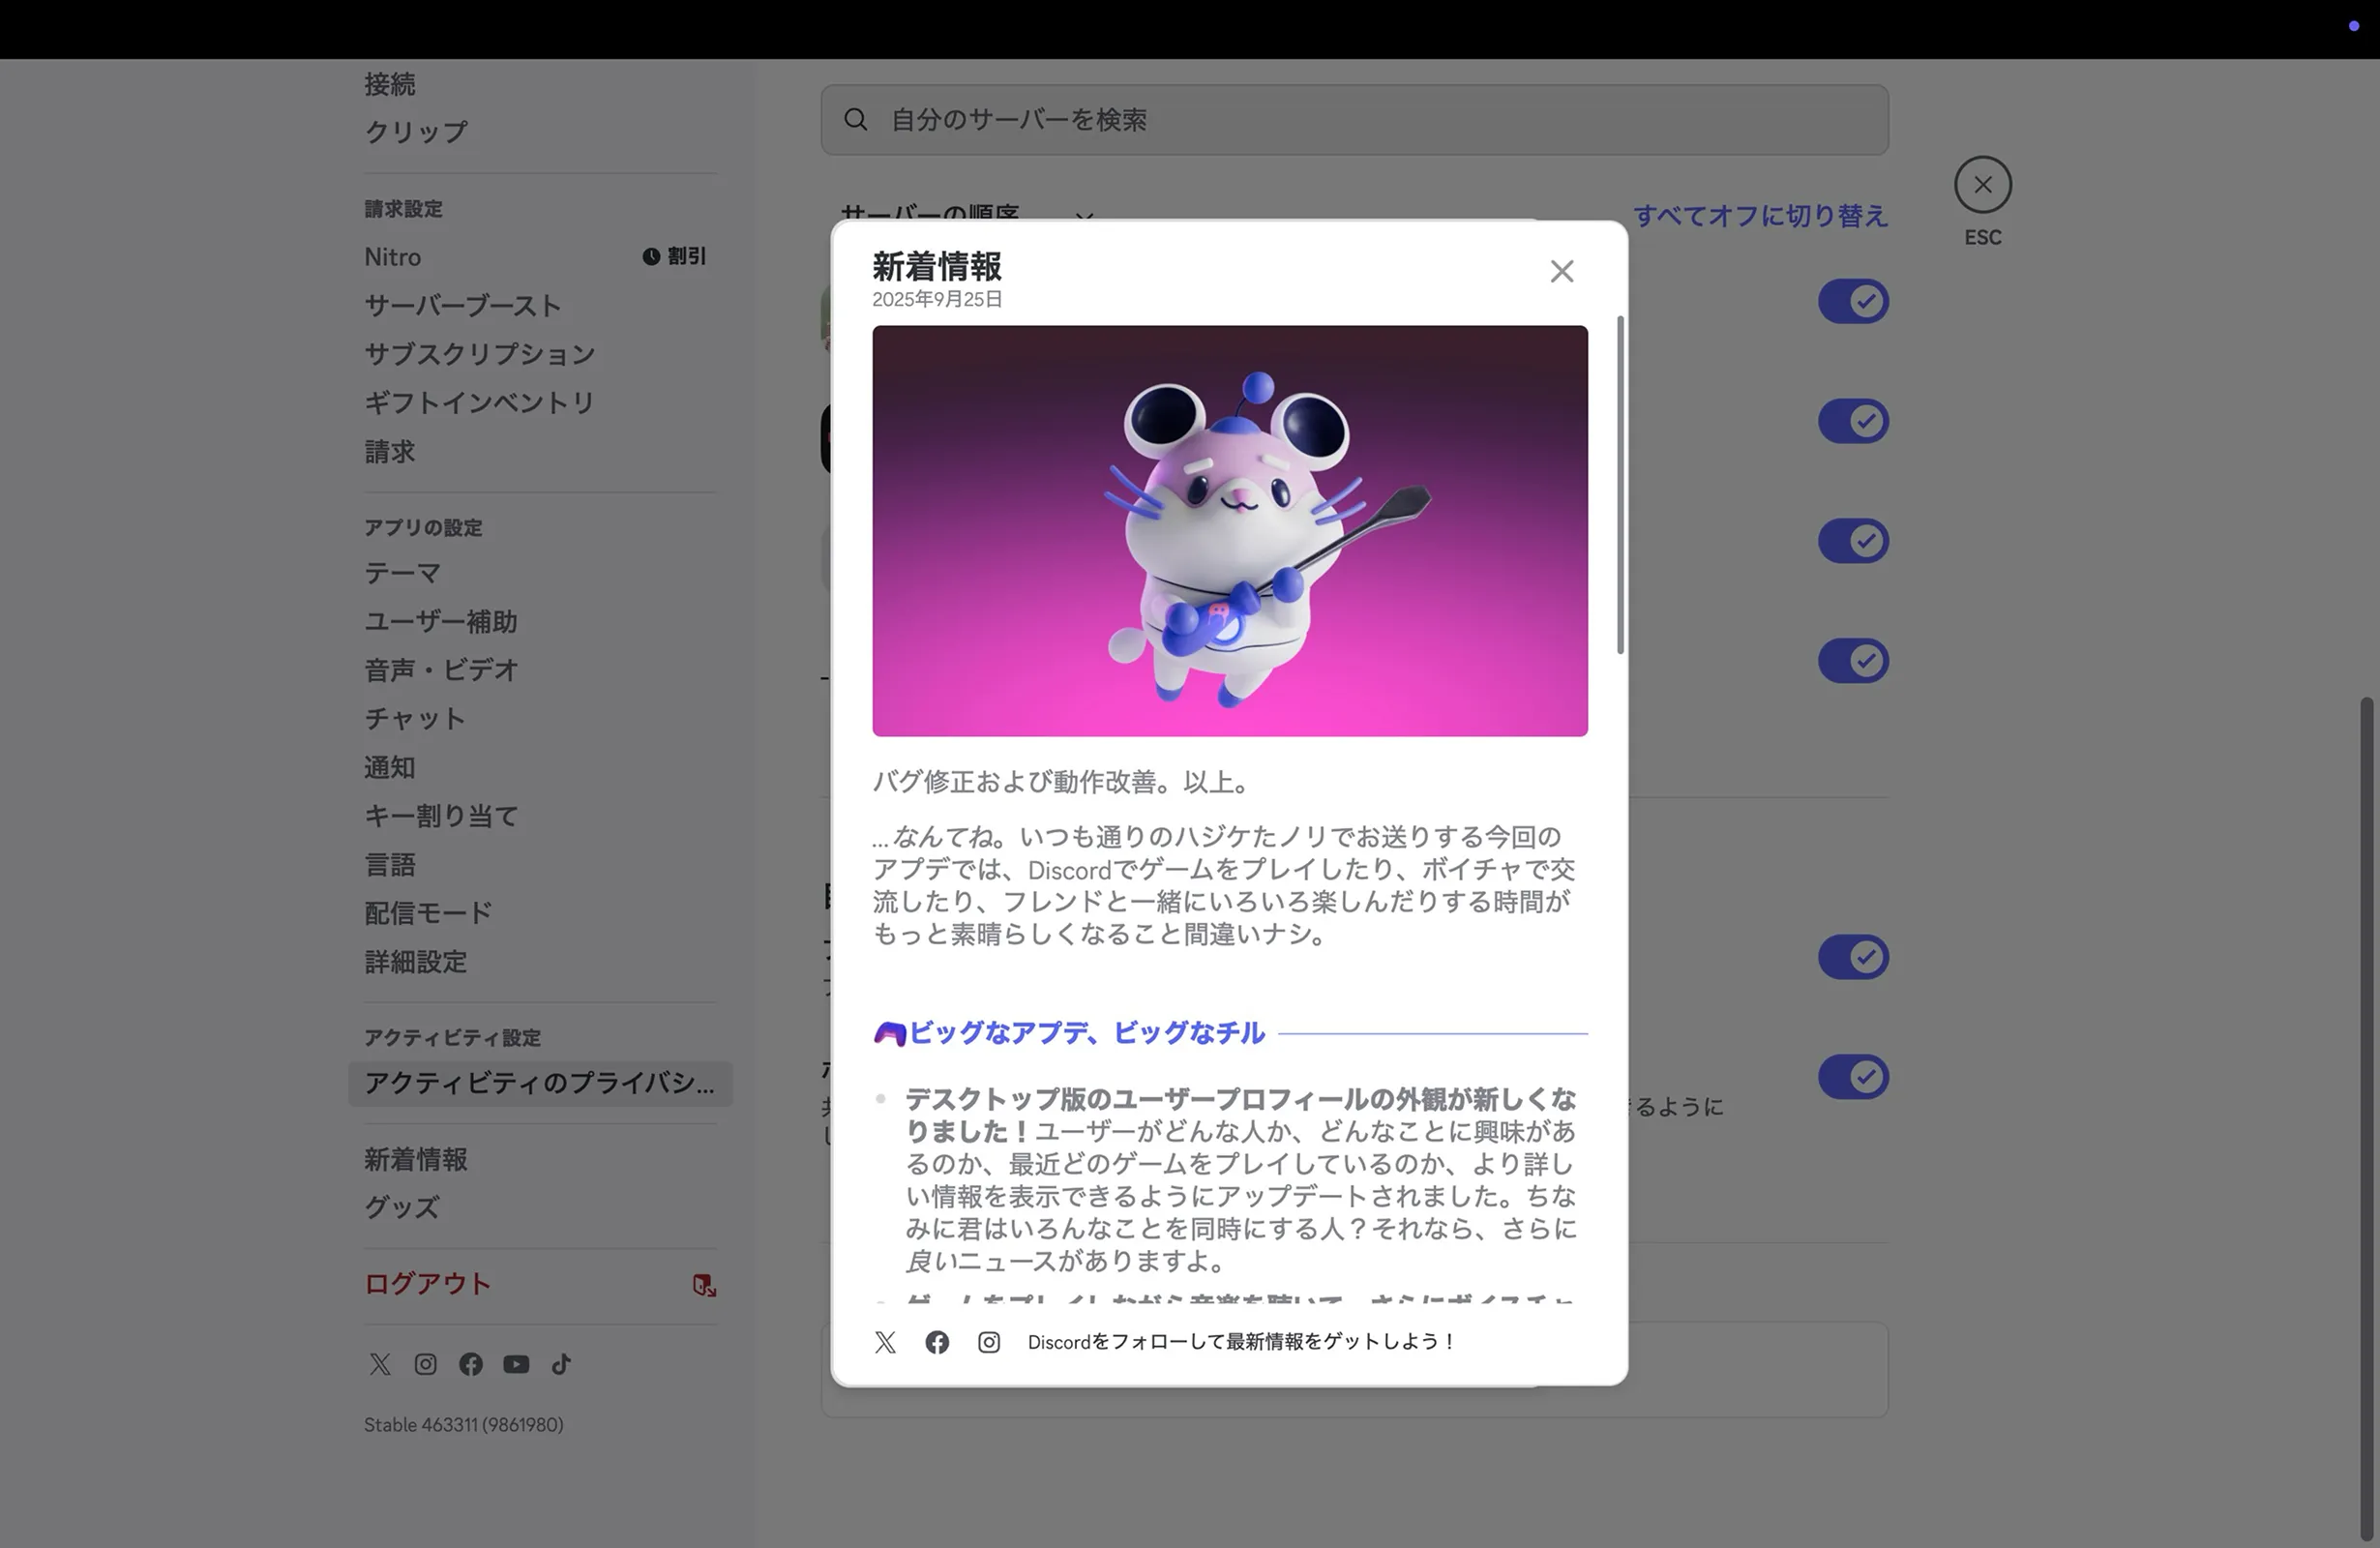The height and width of the screenshot is (1548, 2380).
Task: Click the Stable 463311 version text
Action: (x=464, y=1425)
